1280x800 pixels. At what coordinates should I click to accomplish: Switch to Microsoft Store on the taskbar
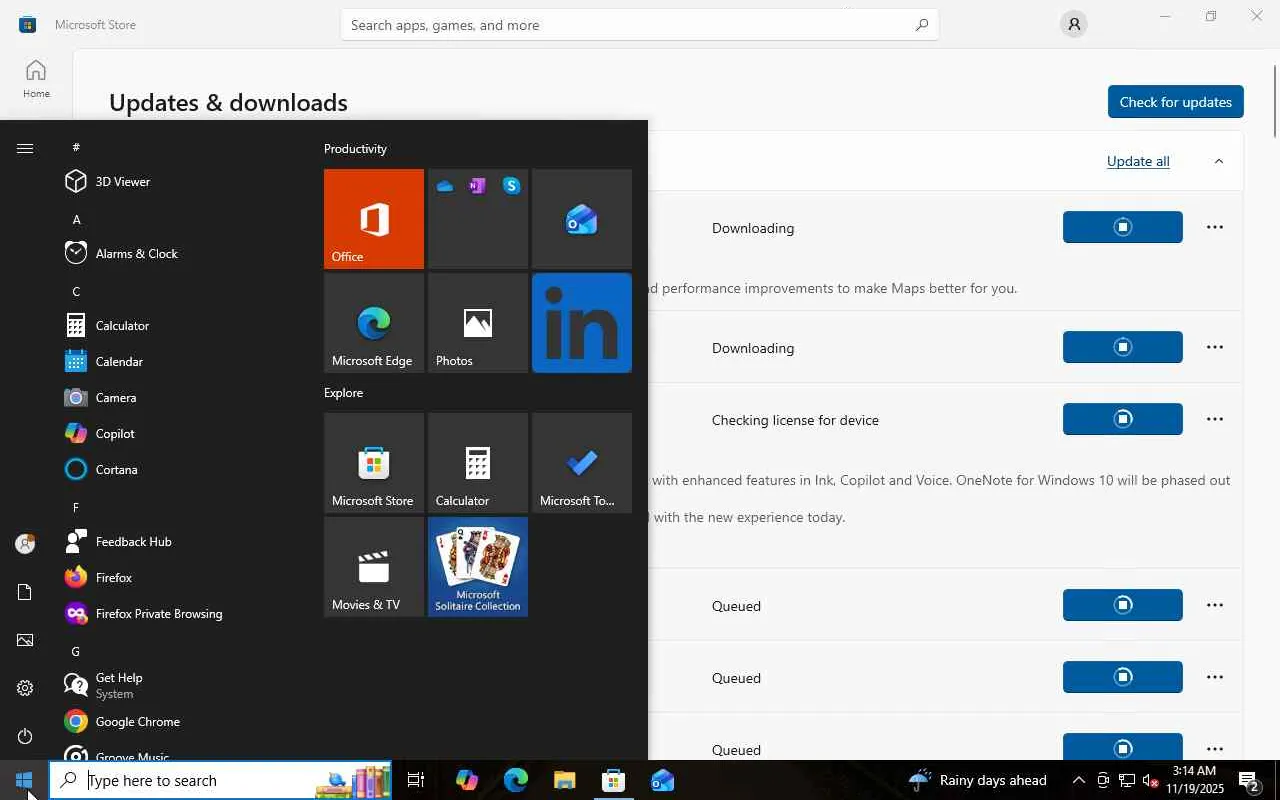(614, 780)
